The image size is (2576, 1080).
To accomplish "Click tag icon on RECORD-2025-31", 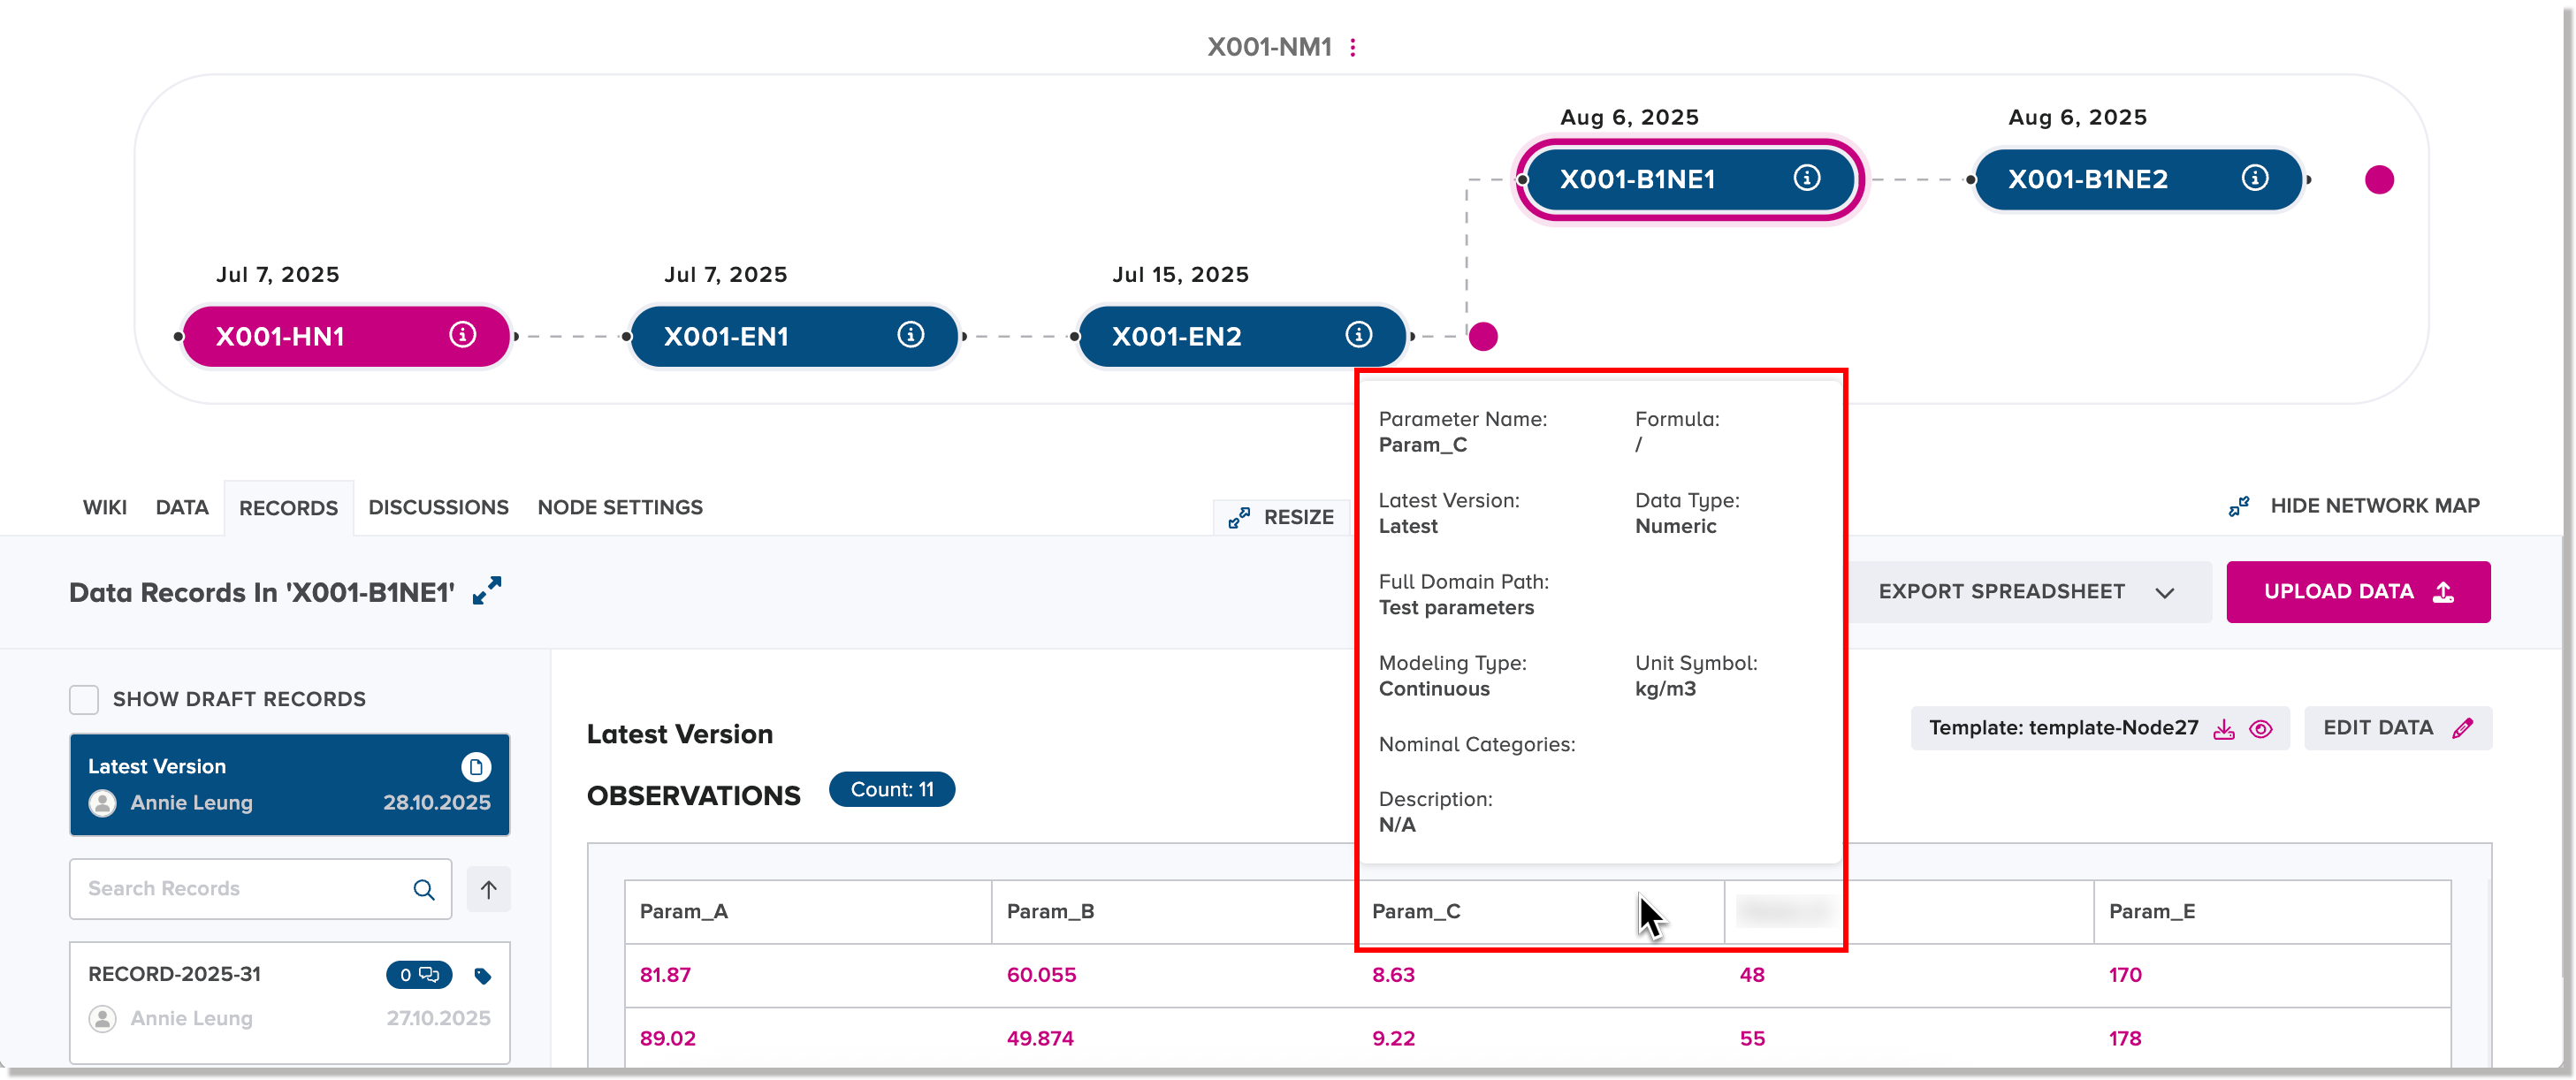I will click(x=482, y=976).
